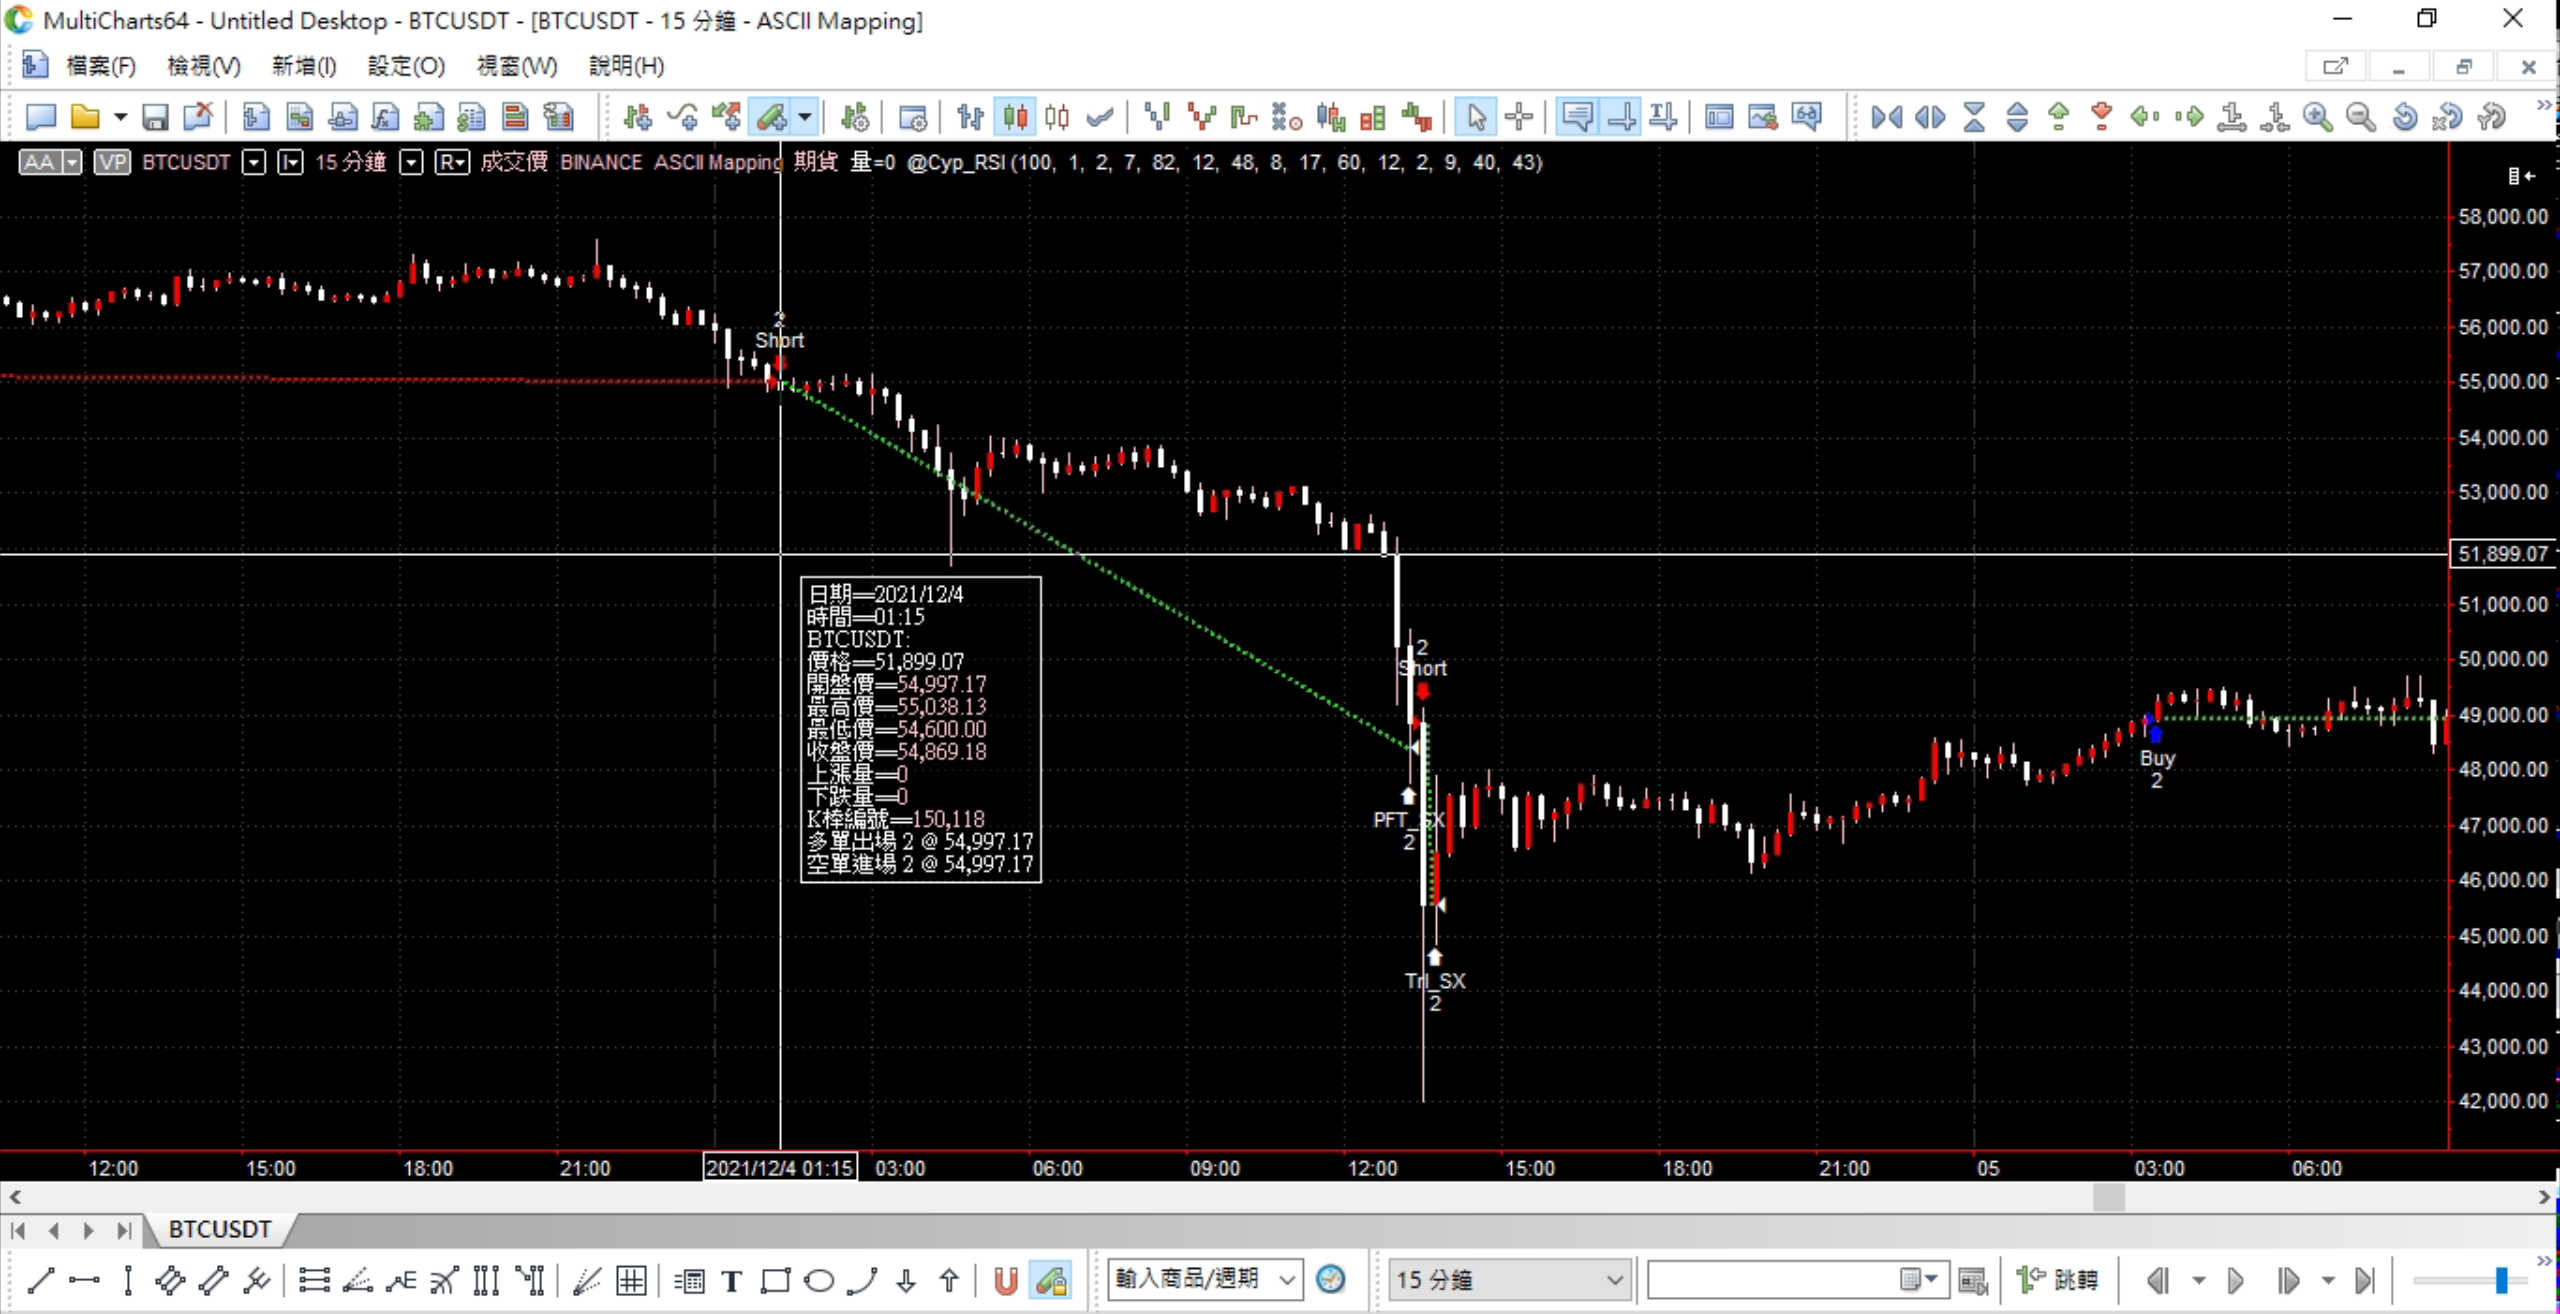Expand the BTCUSDT symbol dropdown arrow
Viewport: 2560px width, 1314px height.
[x=254, y=162]
